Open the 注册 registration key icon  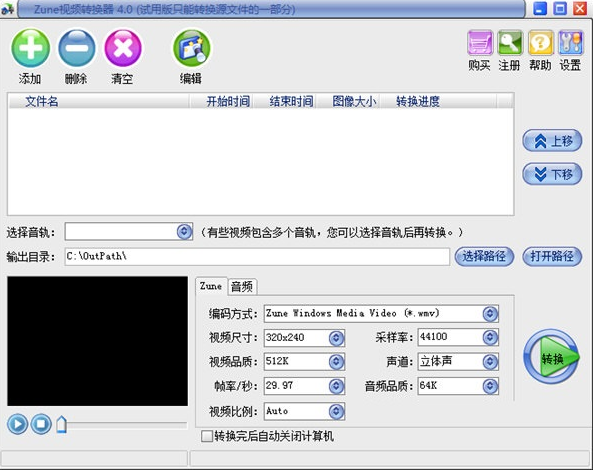510,43
